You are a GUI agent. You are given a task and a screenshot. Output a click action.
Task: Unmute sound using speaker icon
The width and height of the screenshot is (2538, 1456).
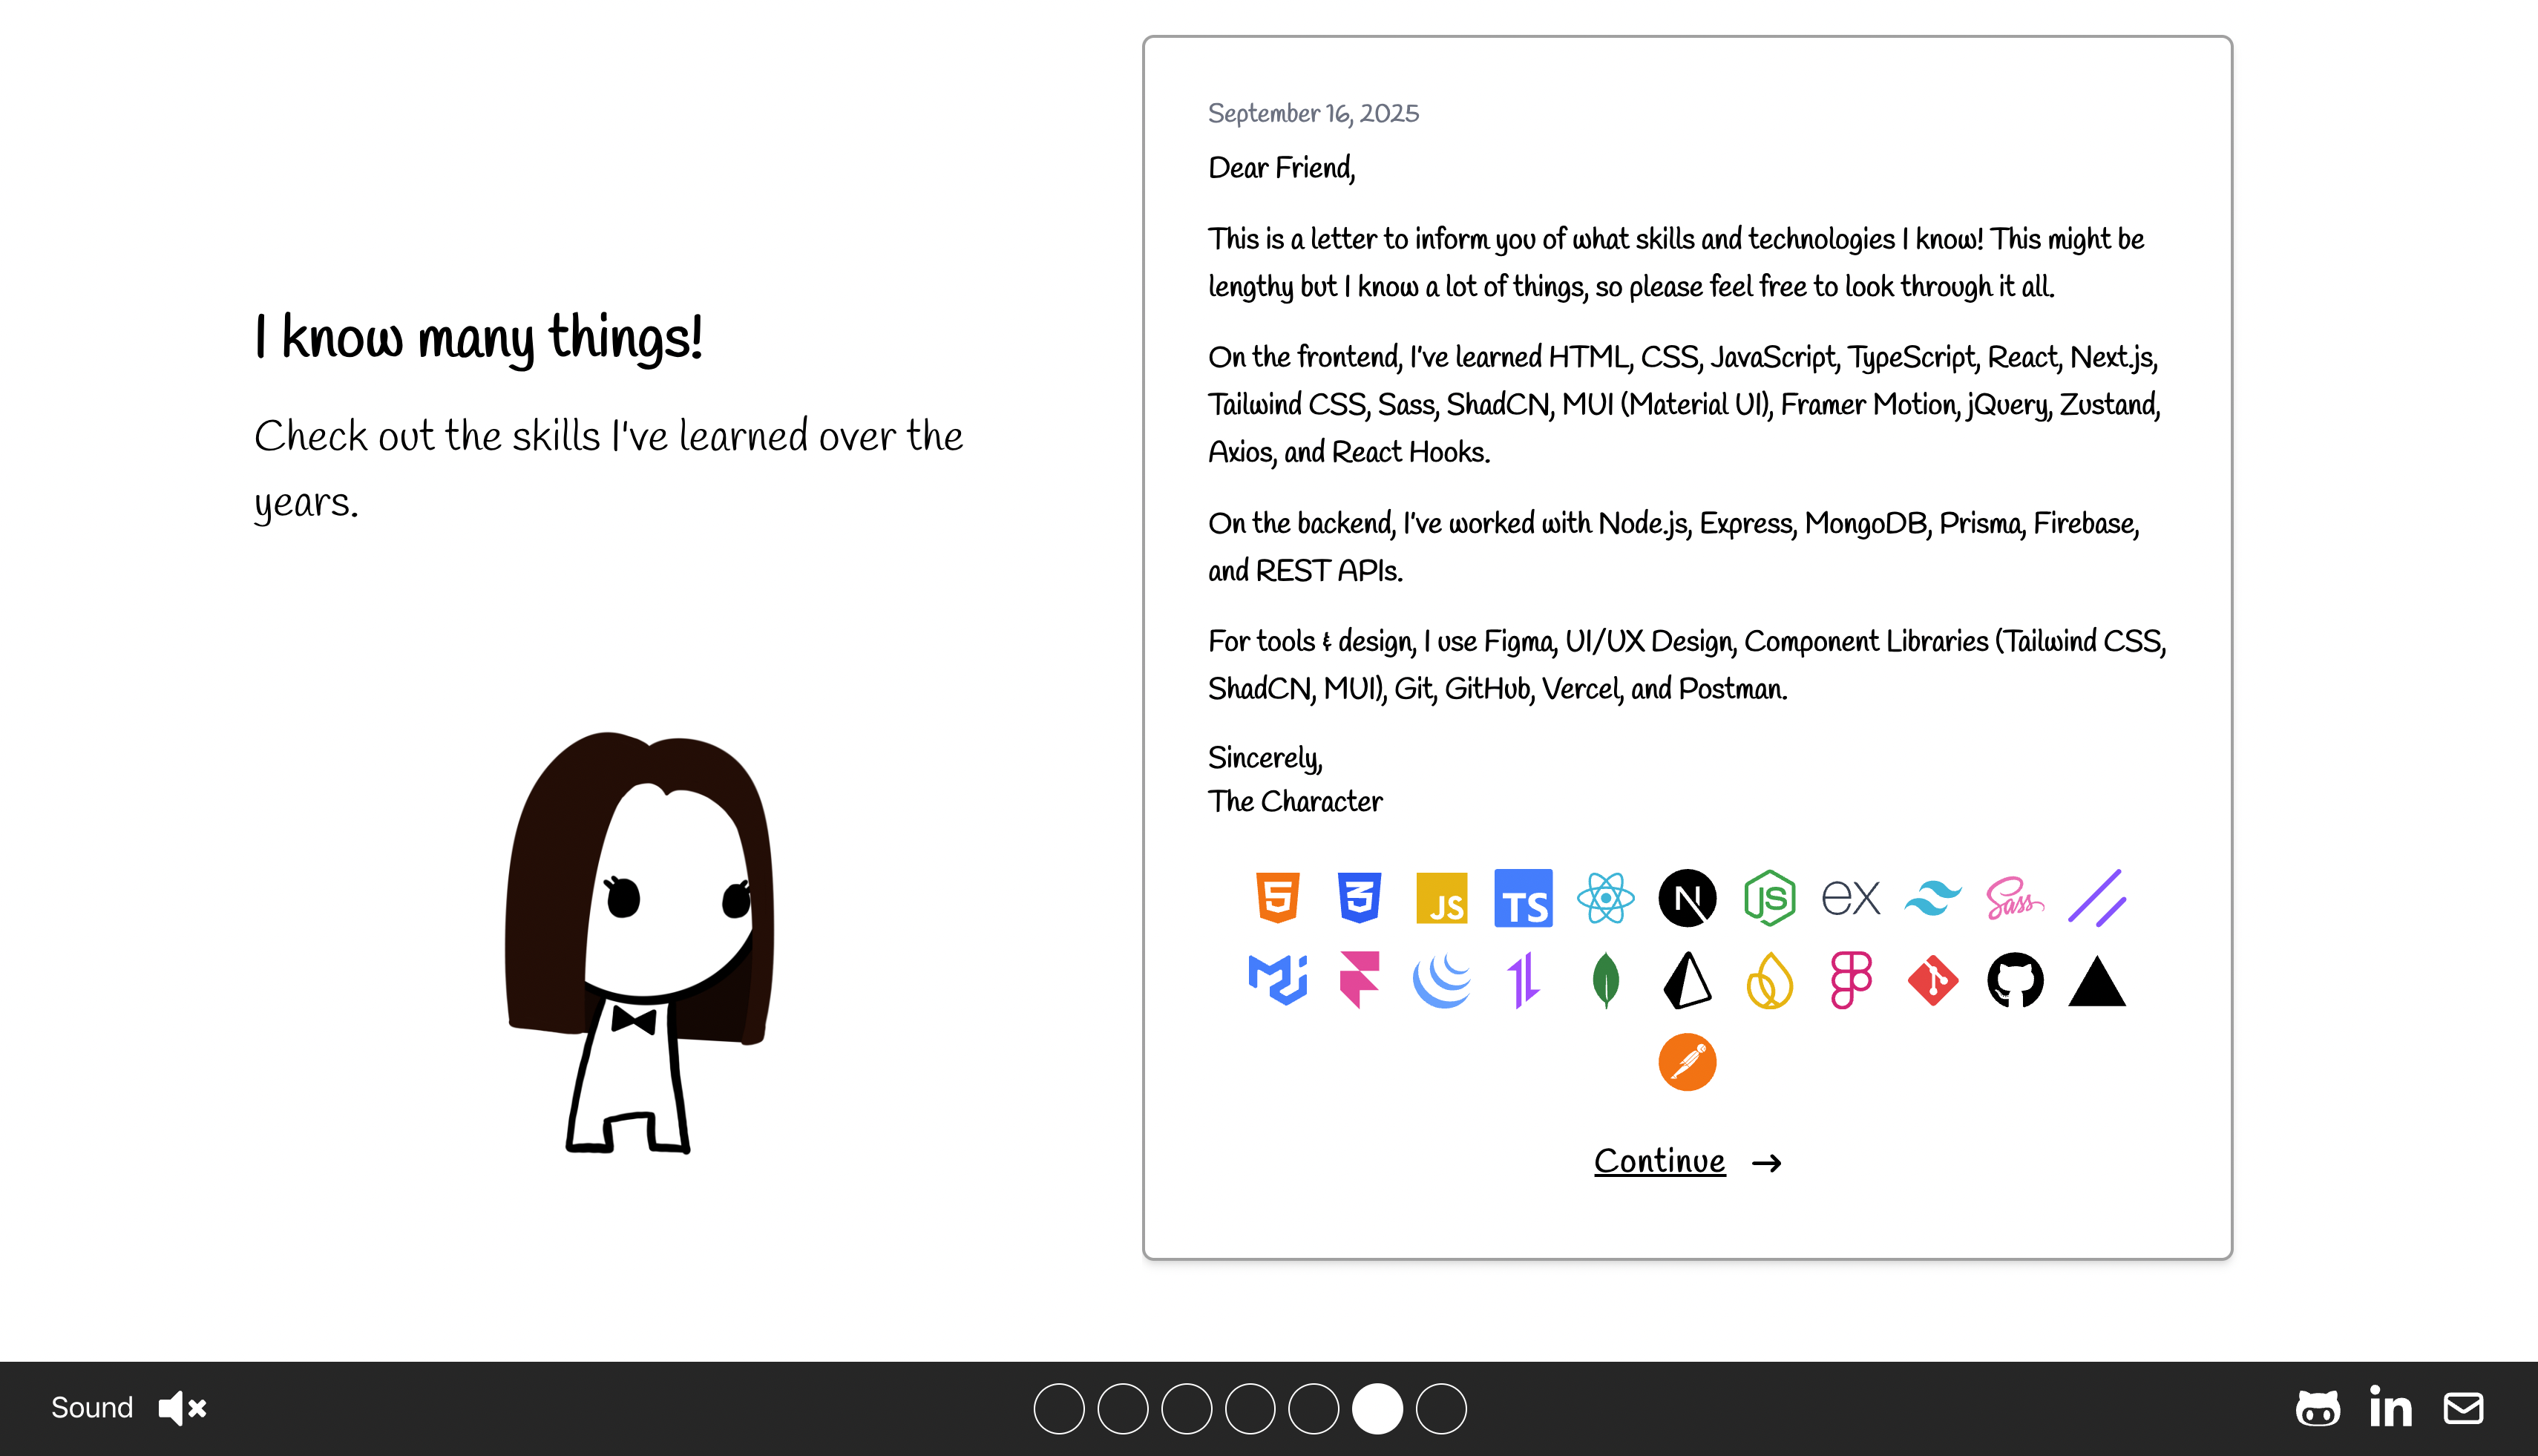[182, 1408]
